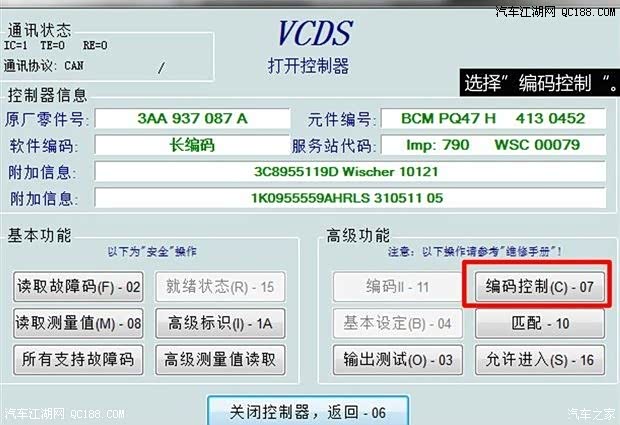Viewport: 620px width, 425px height.
Task: Select part number field 3AA 937 087 A
Action: tap(193, 118)
